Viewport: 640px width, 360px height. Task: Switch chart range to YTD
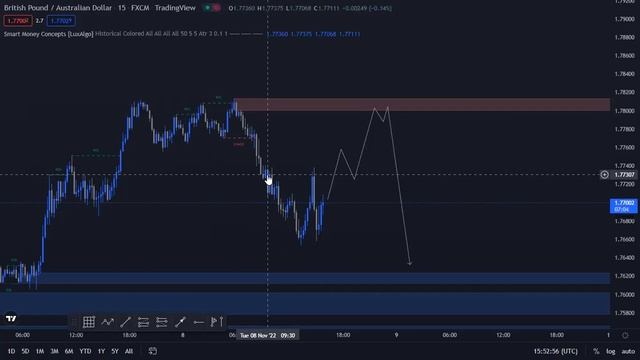click(85, 351)
